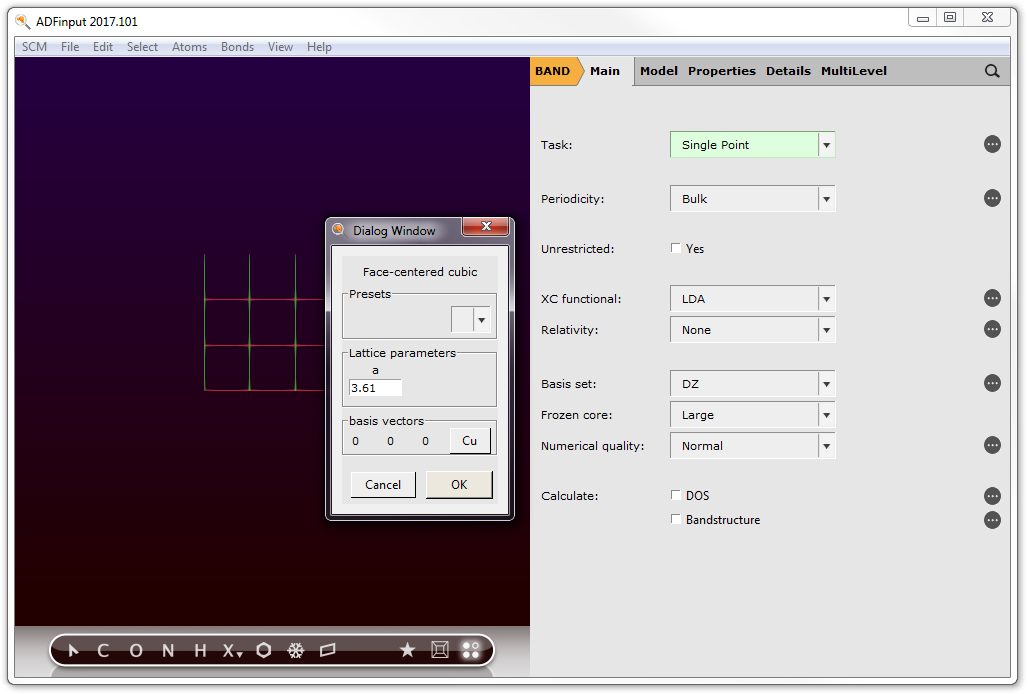Image resolution: width=1028 pixels, height=694 pixels.
Task: Open the Atoms menu
Action: (x=189, y=47)
